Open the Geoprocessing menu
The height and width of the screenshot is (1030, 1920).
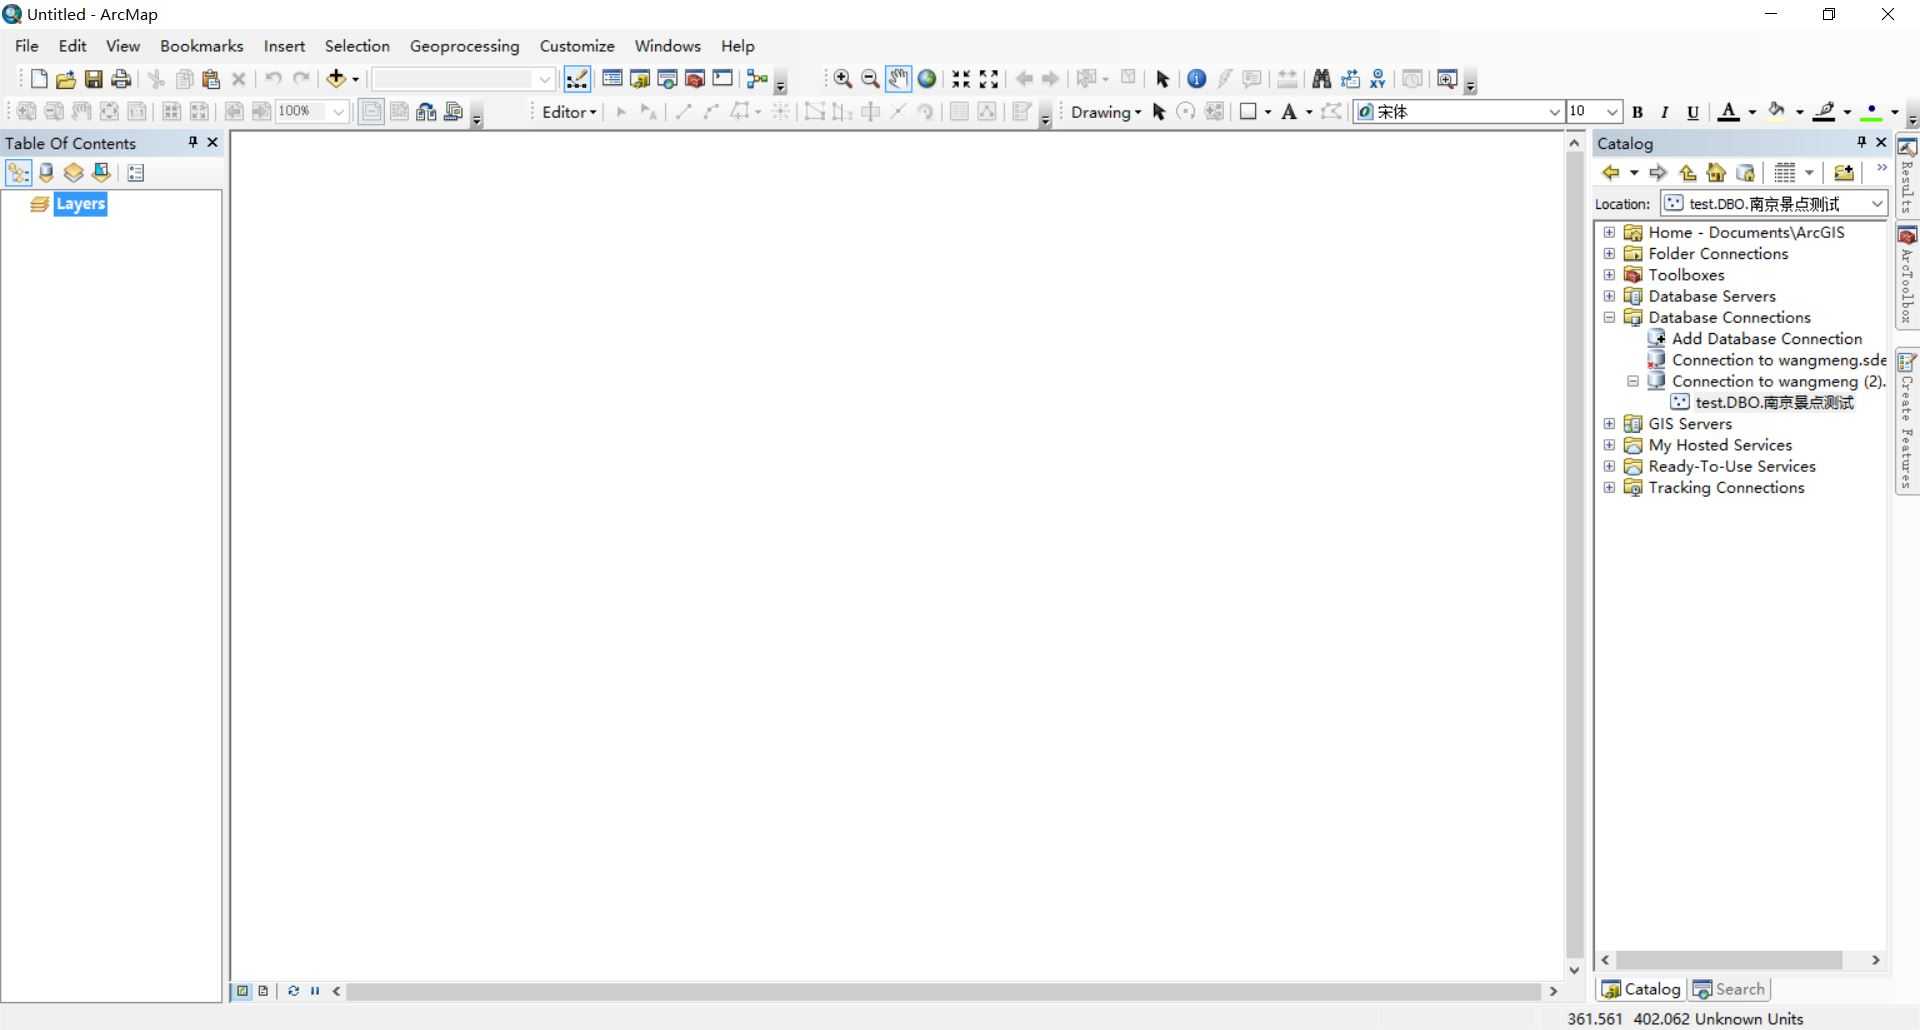coord(464,46)
